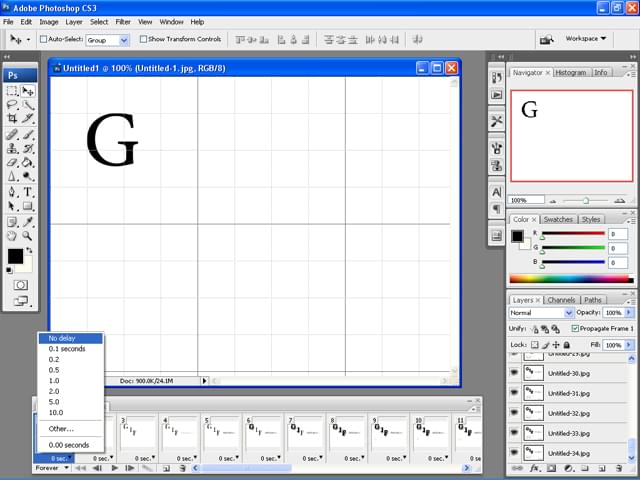This screenshot has width=640, height=480.
Task: Select the Notes tool
Action: pos(12,222)
